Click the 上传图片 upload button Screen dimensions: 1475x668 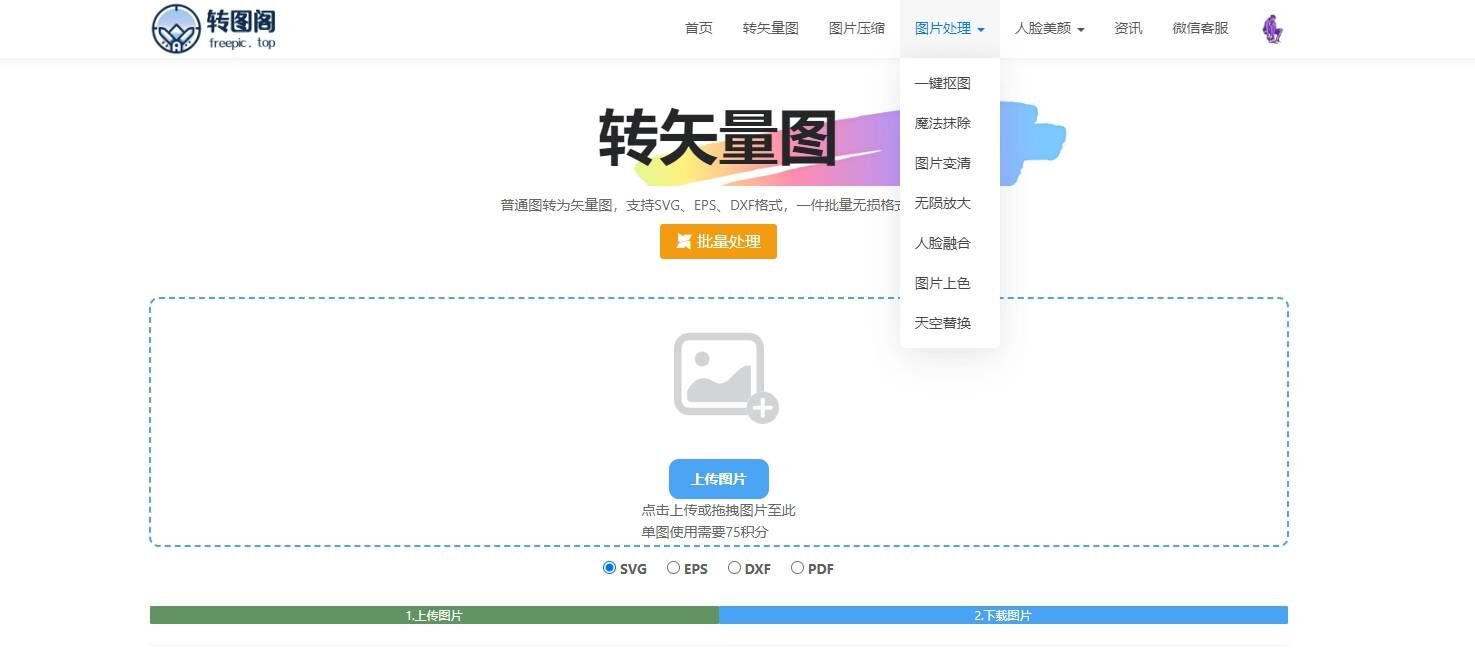coord(718,478)
